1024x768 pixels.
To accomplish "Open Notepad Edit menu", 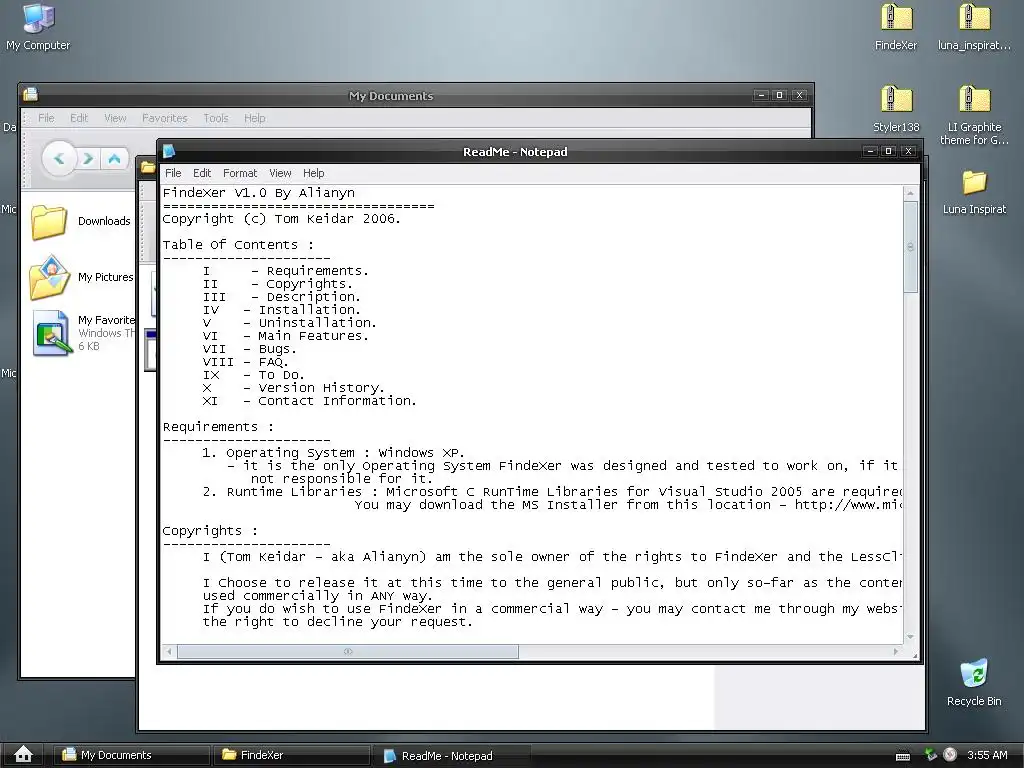I will (202, 173).
